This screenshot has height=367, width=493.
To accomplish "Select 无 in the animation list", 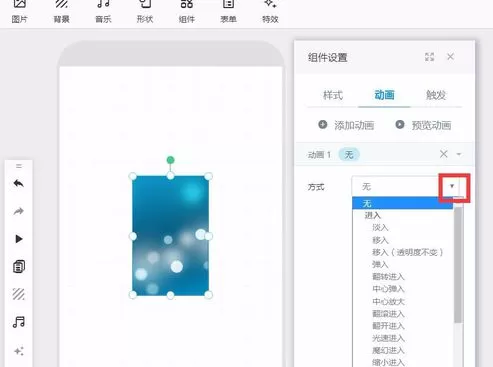I will [403, 203].
